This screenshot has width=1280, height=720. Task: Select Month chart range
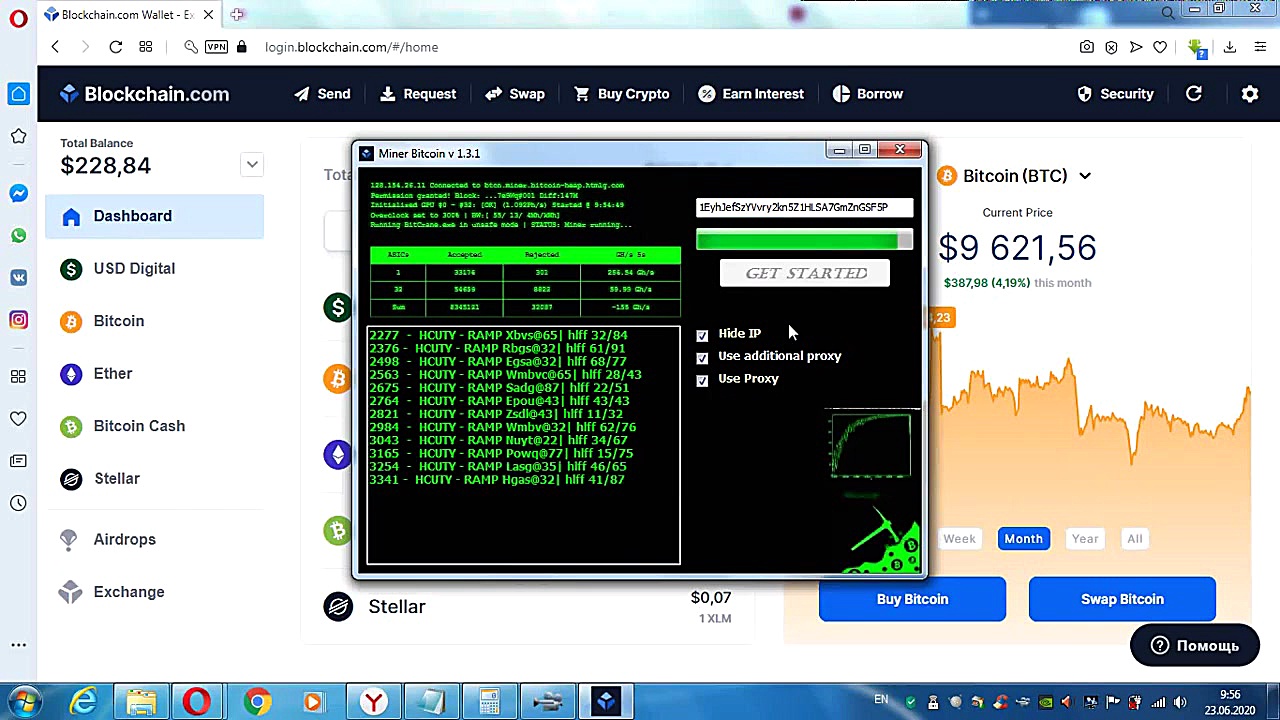(1023, 539)
